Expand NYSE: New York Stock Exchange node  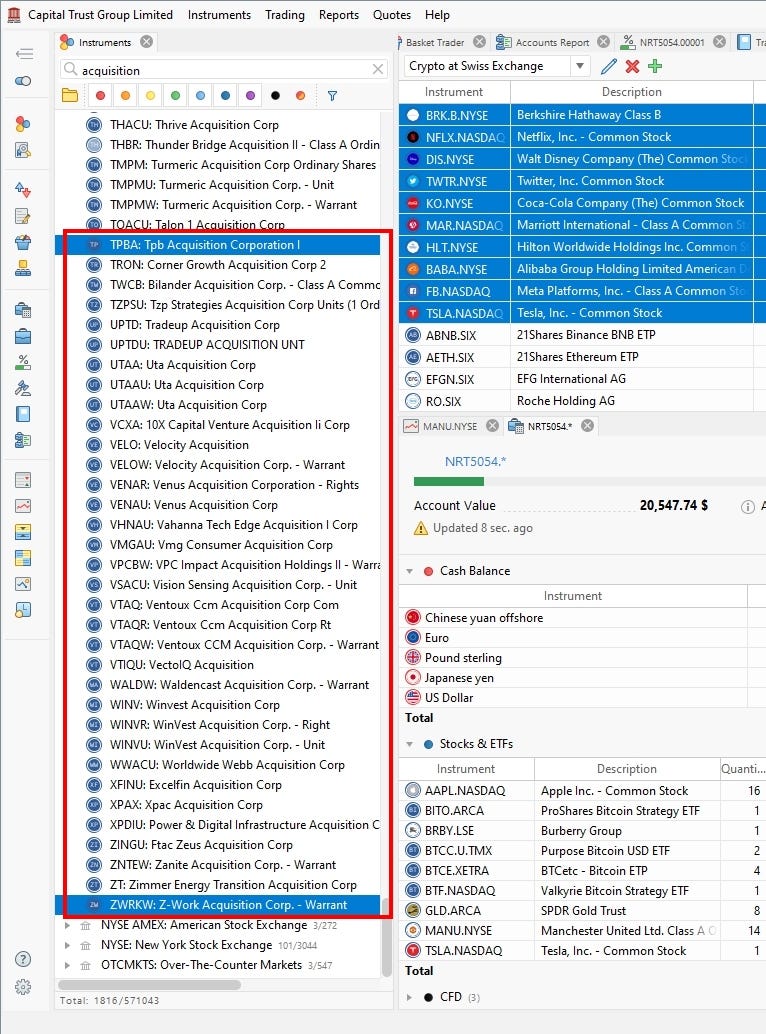click(67, 946)
